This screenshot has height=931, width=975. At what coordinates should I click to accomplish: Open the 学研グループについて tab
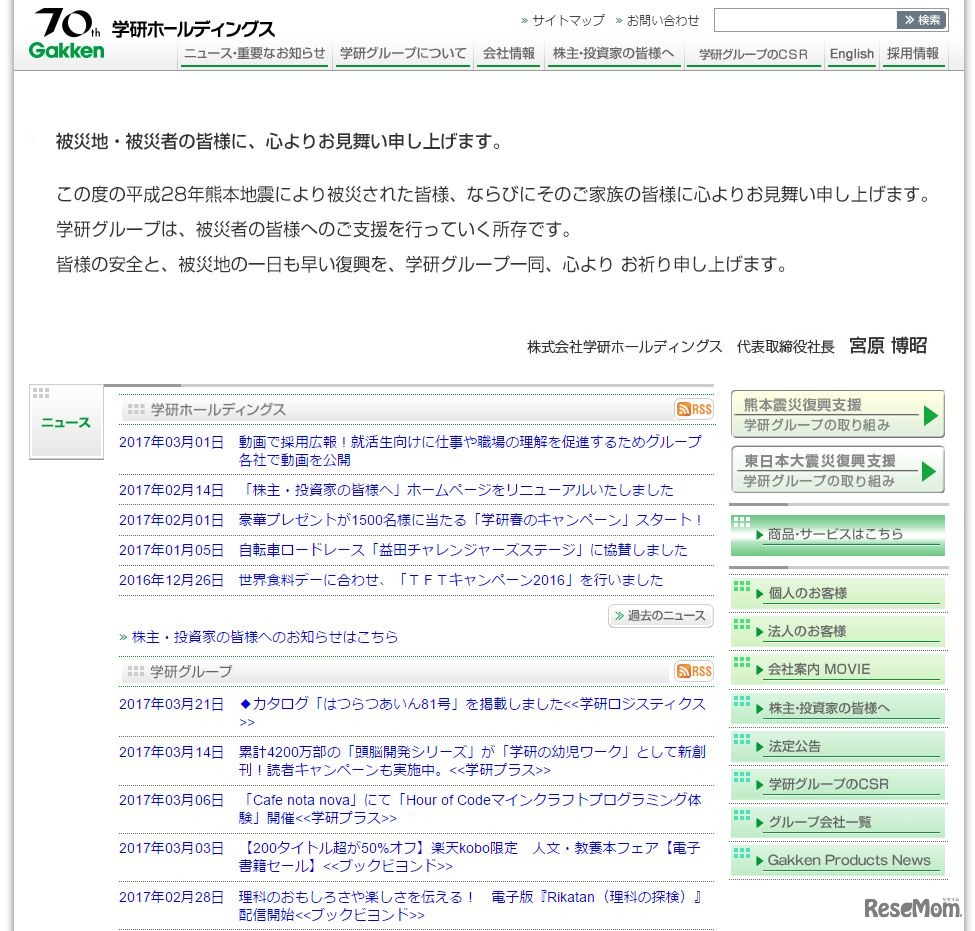coord(402,54)
